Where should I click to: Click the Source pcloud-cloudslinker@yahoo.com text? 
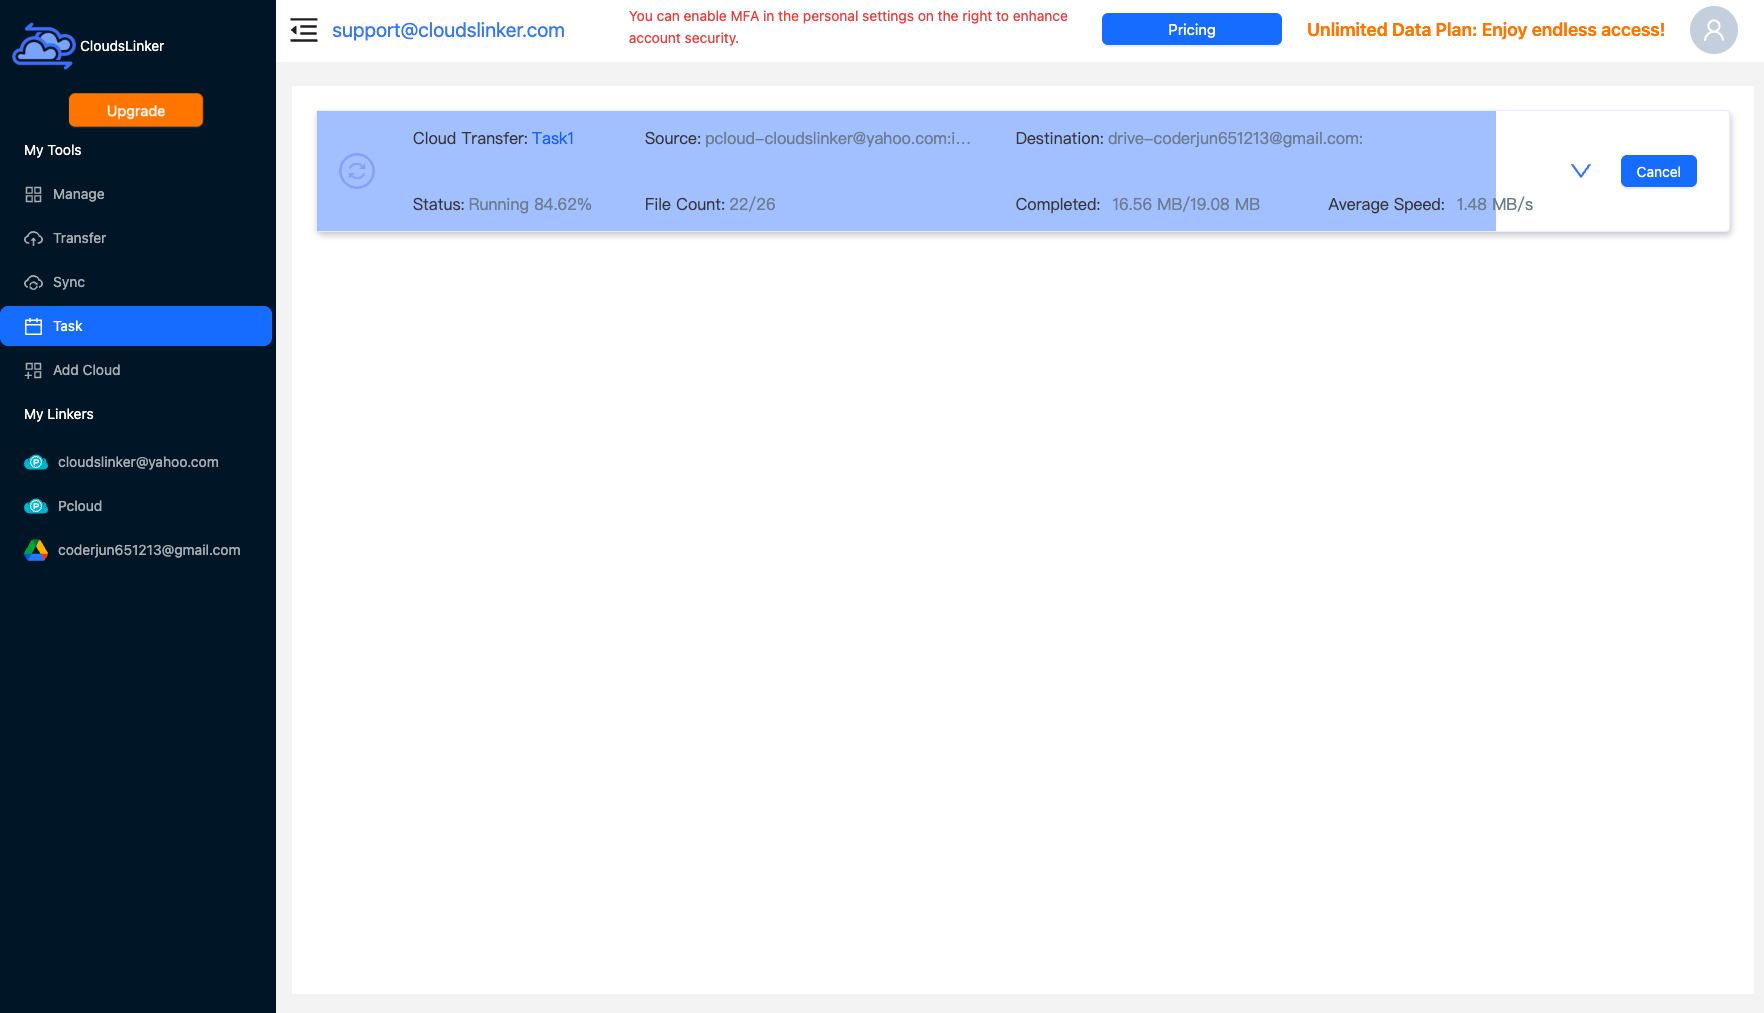(x=808, y=138)
